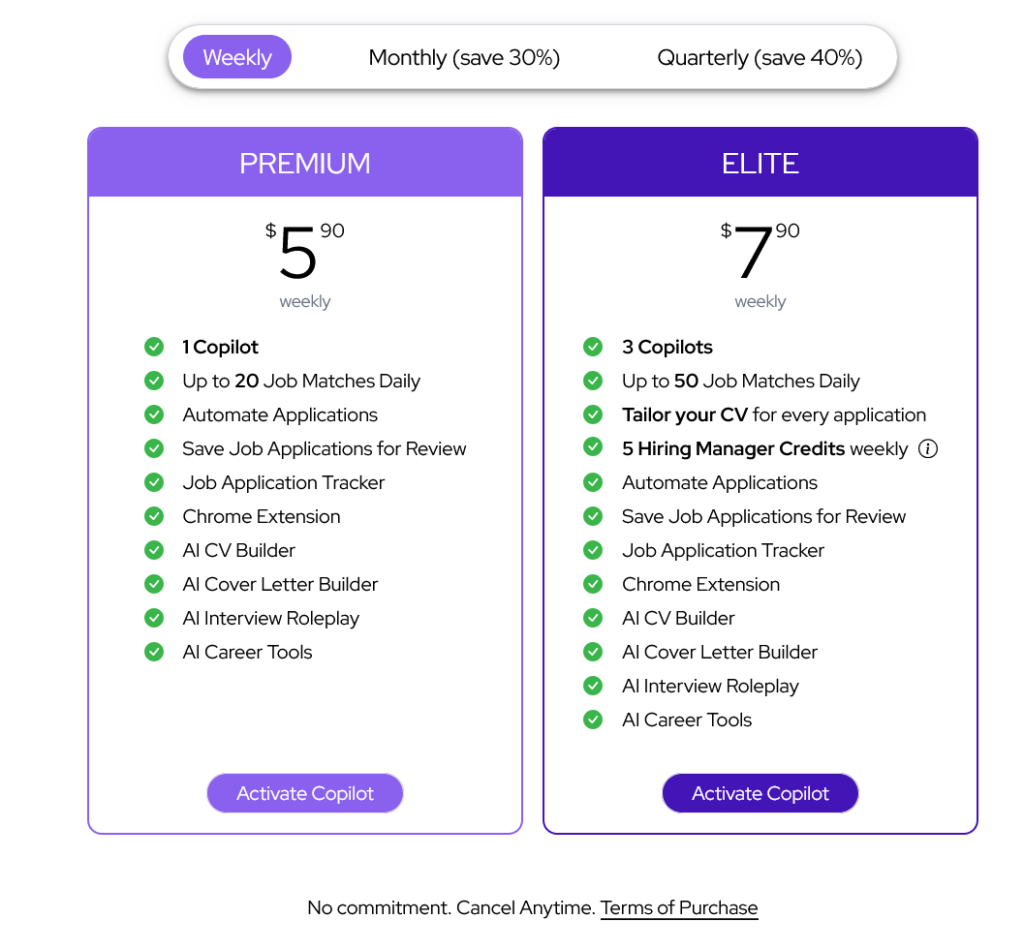Image resolution: width=1024 pixels, height=950 pixels.
Task: Click the checkmark beside 1 Copilot
Action: (x=154, y=347)
